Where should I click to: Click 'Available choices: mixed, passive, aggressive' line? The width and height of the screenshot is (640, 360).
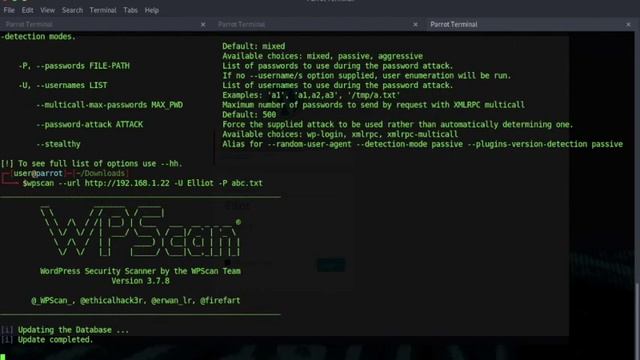click(322, 56)
